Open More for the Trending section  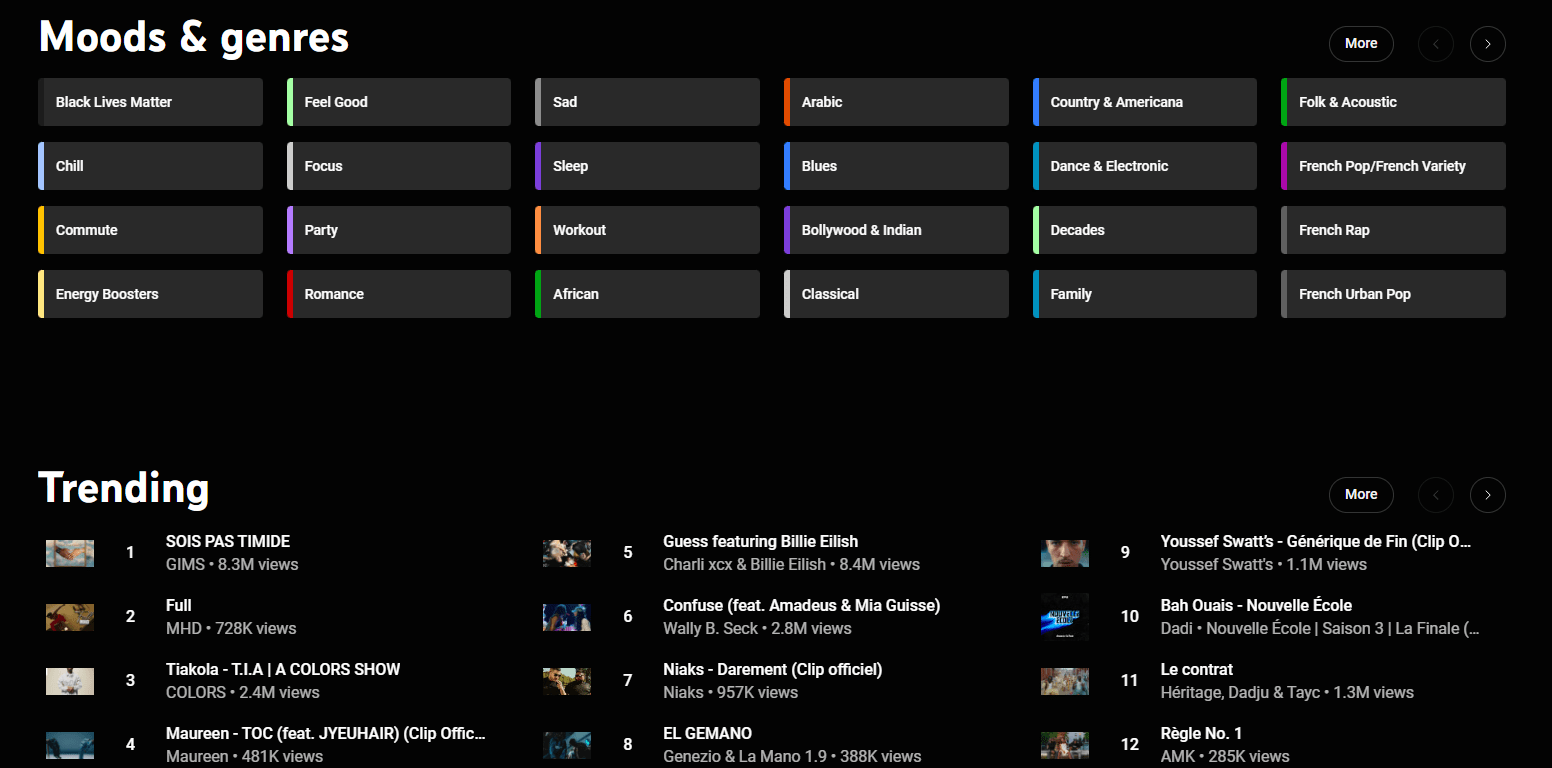point(1361,495)
